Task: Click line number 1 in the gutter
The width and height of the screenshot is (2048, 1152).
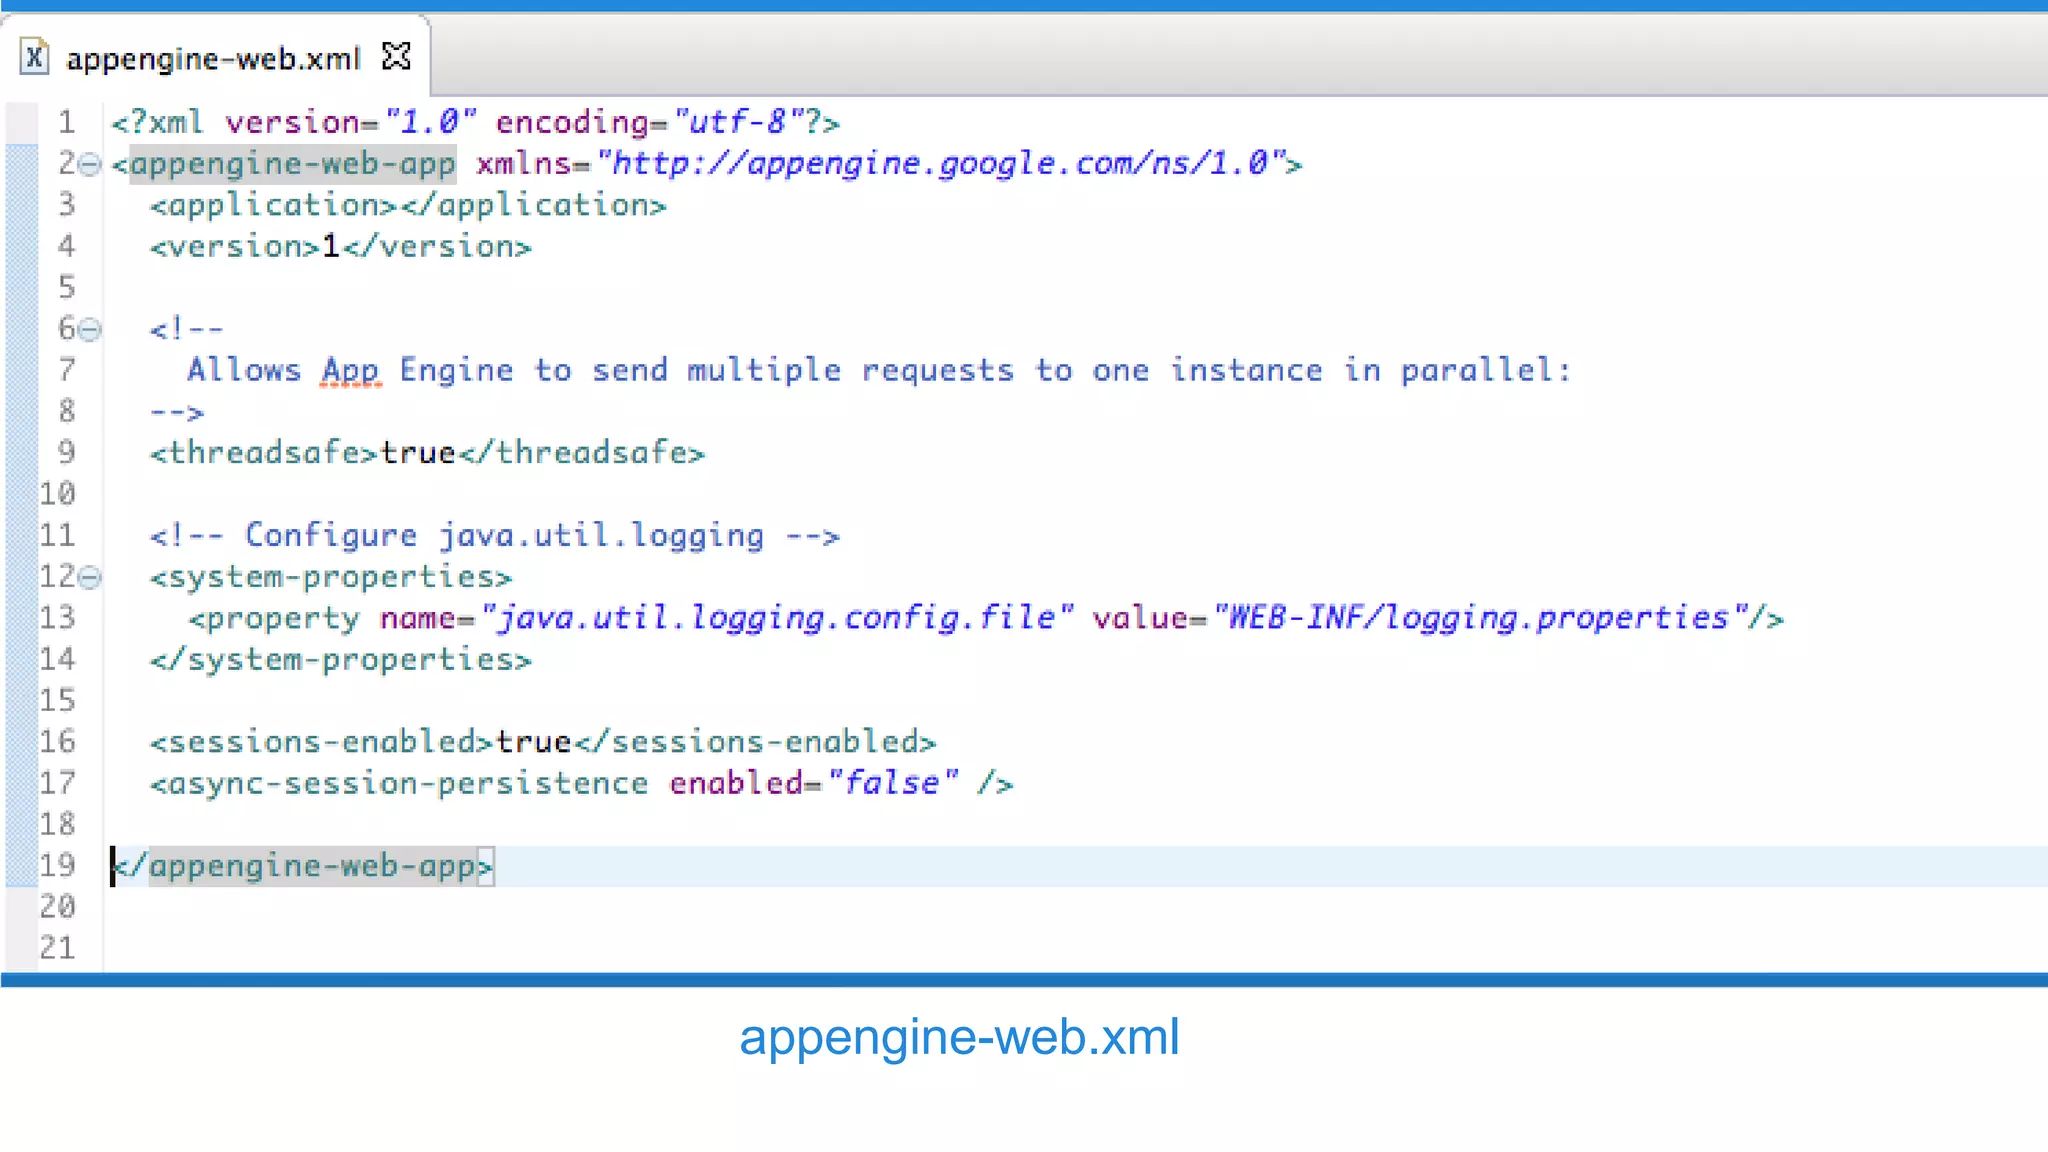Action: coord(66,123)
